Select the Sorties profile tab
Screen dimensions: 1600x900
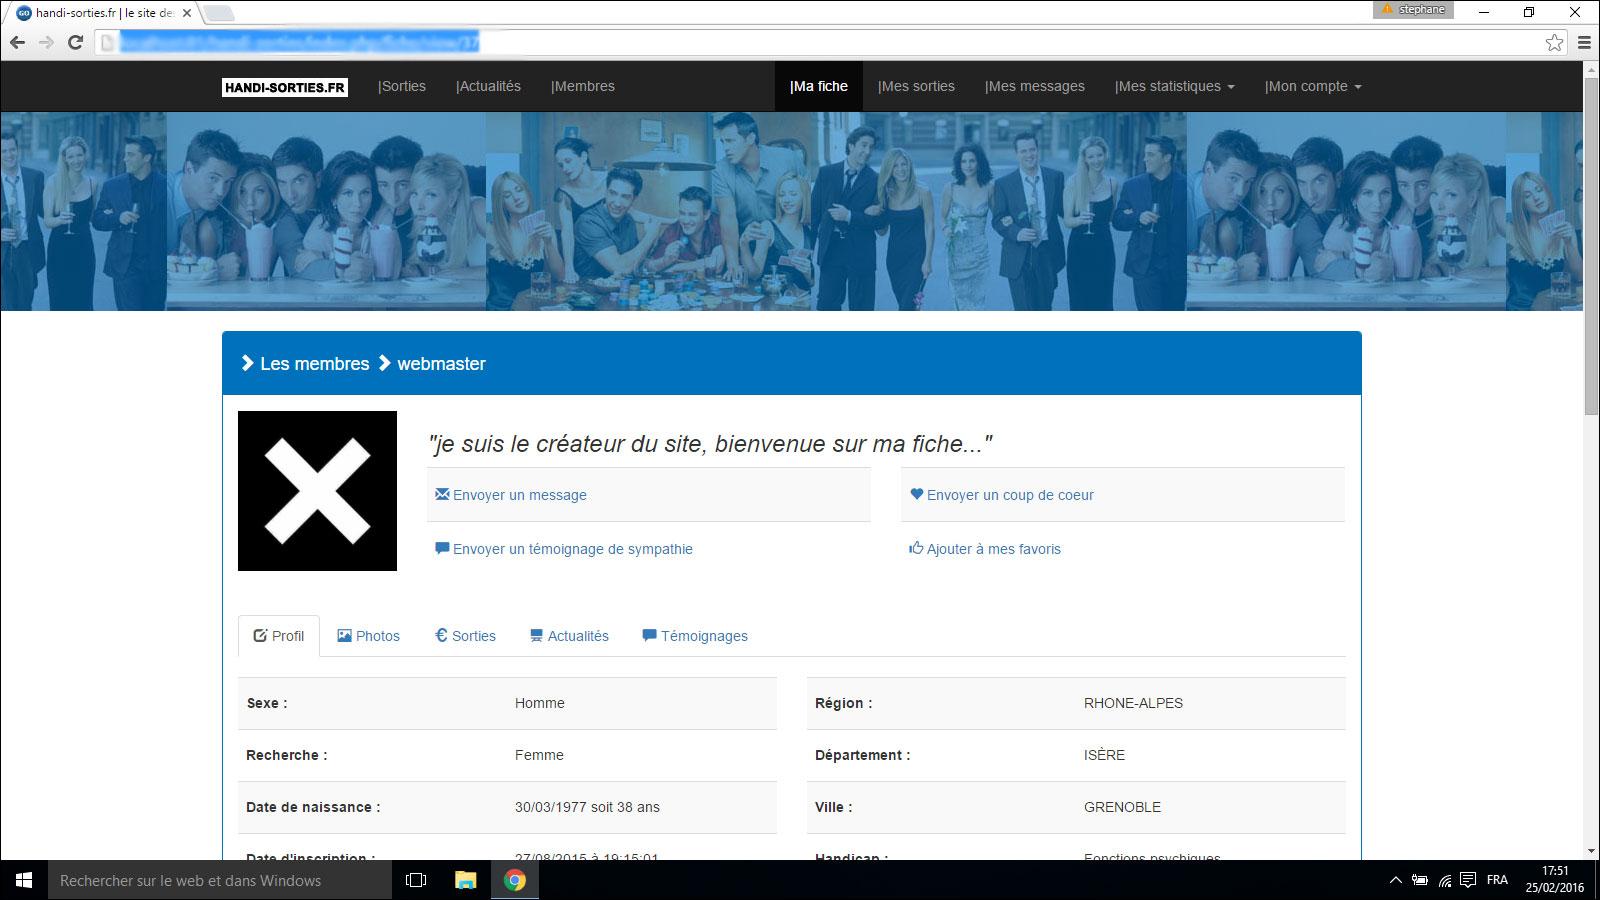[x=465, y=636]
